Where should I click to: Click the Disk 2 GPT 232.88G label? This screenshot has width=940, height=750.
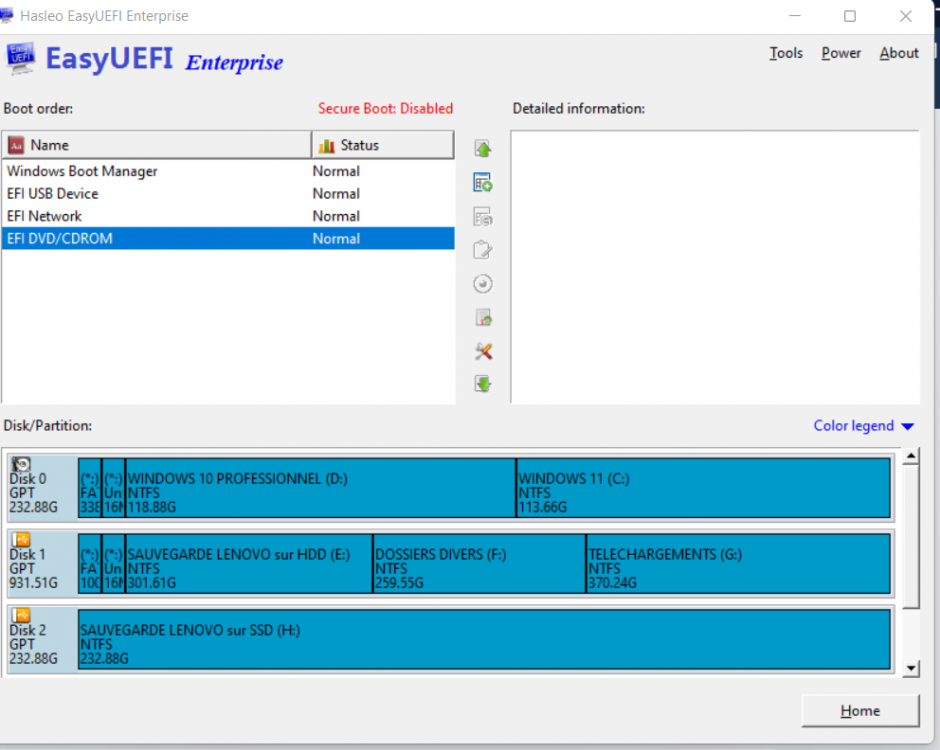pyautogui.click(x=34, y=644)
